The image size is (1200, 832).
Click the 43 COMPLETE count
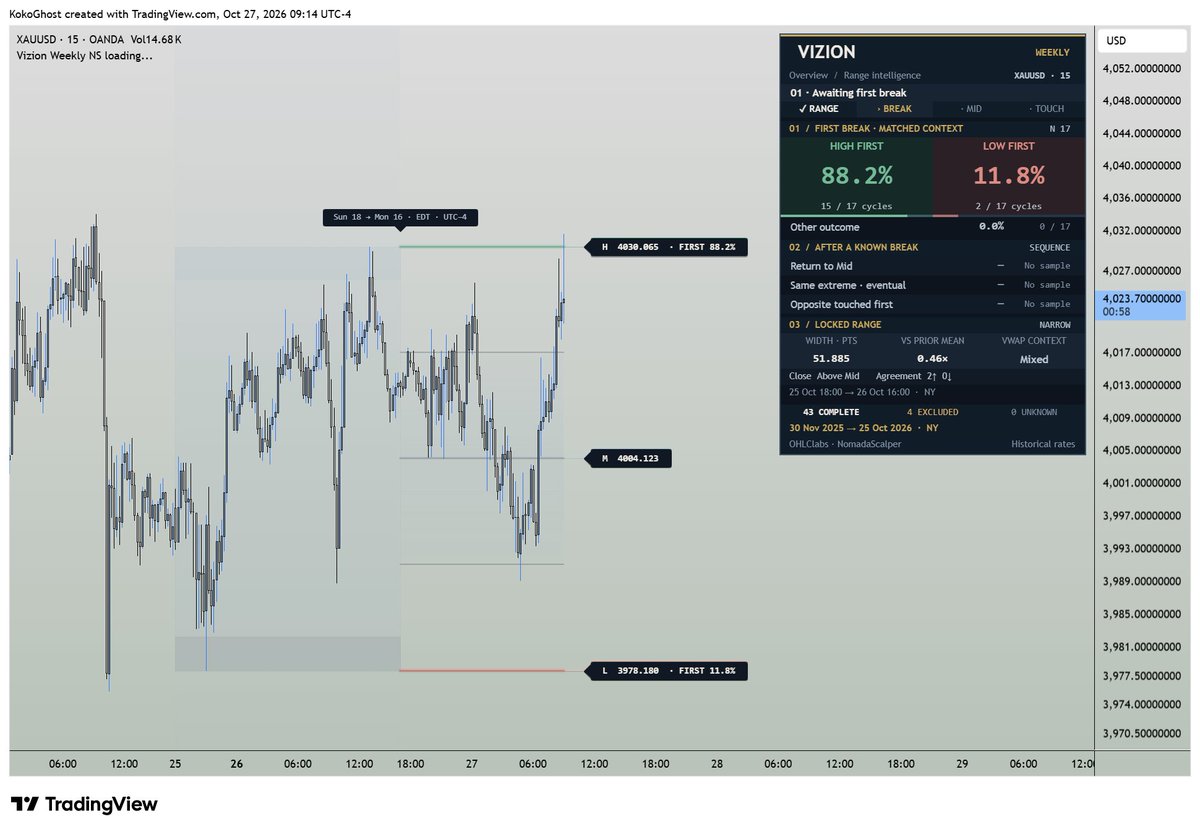(x=831, y=412)
